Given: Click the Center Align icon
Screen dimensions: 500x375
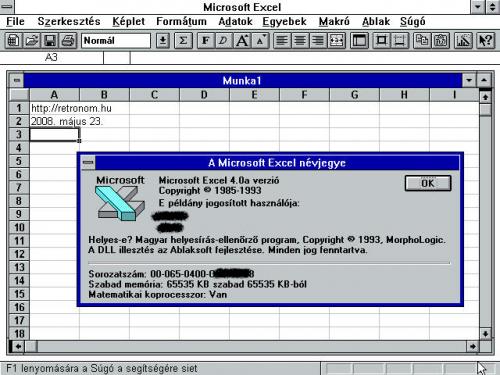Looking at the screenshot, I should (x=300, y=41).
